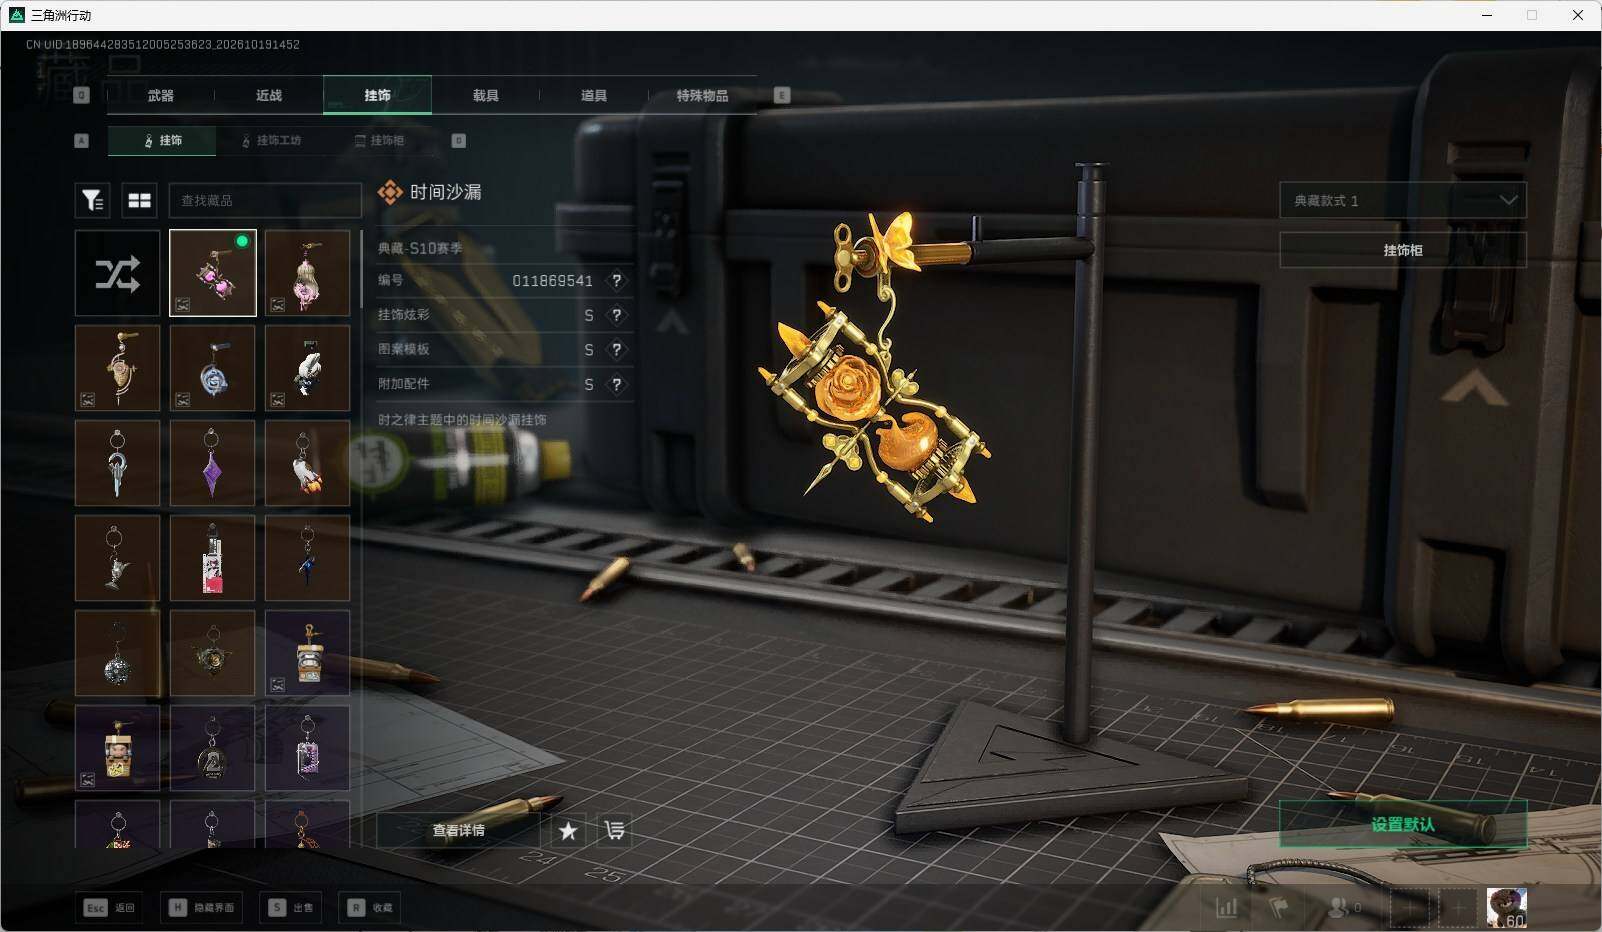Switch to the 武器 tab
This screenshot has height=932, width=1602.
[160, 95]
